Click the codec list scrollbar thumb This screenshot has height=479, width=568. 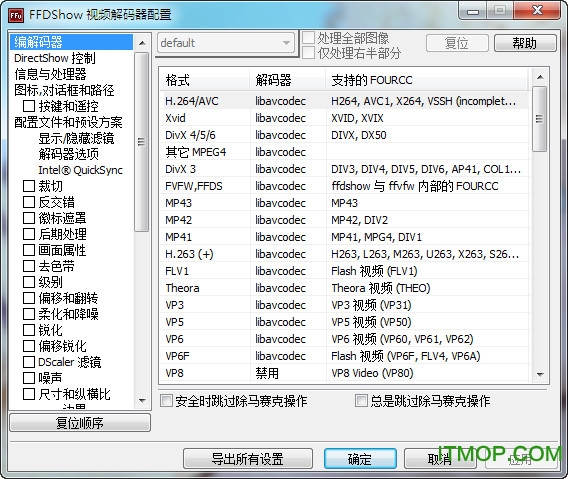point(540,119)
